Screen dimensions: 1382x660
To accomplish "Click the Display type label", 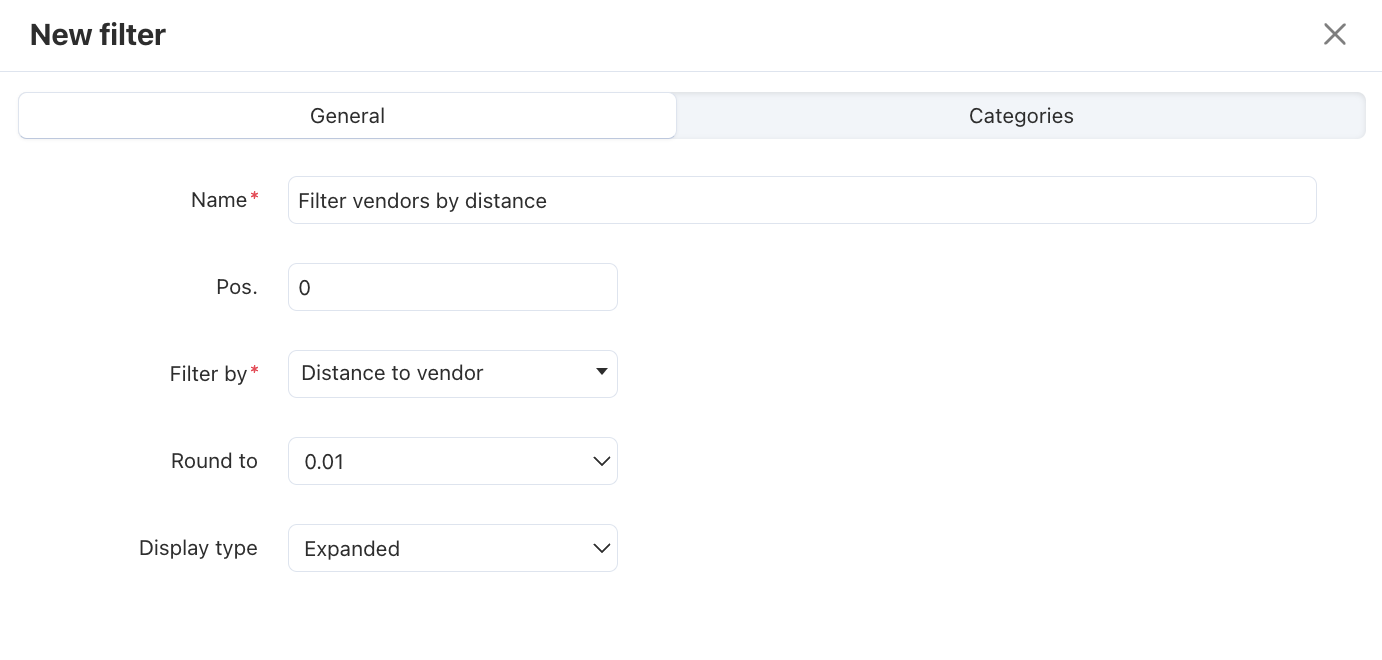I will [x=198, y=548].
